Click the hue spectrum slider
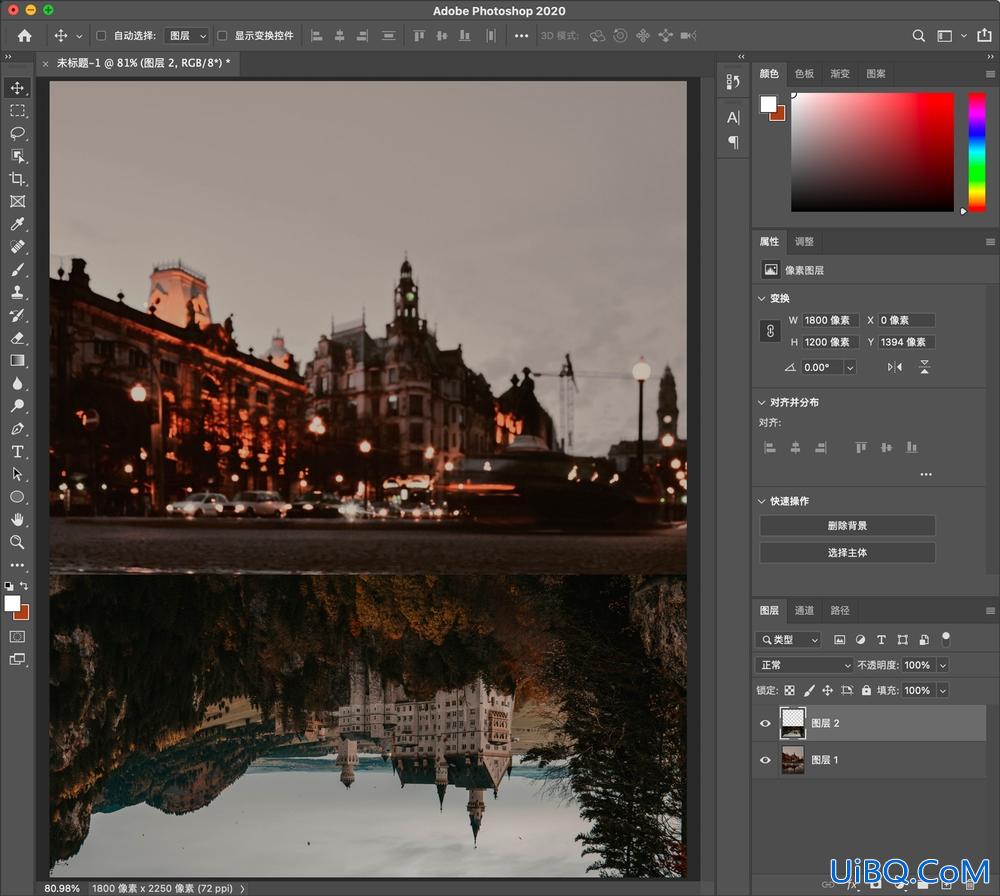Screen dimensions: 1000x896 pyautogui.click(x=977, y=152)
